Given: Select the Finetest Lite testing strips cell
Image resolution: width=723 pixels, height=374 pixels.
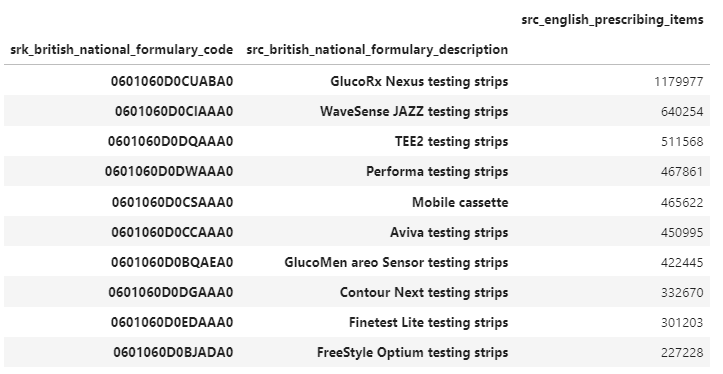Looking at the screenshot, I should click(428, 322).
